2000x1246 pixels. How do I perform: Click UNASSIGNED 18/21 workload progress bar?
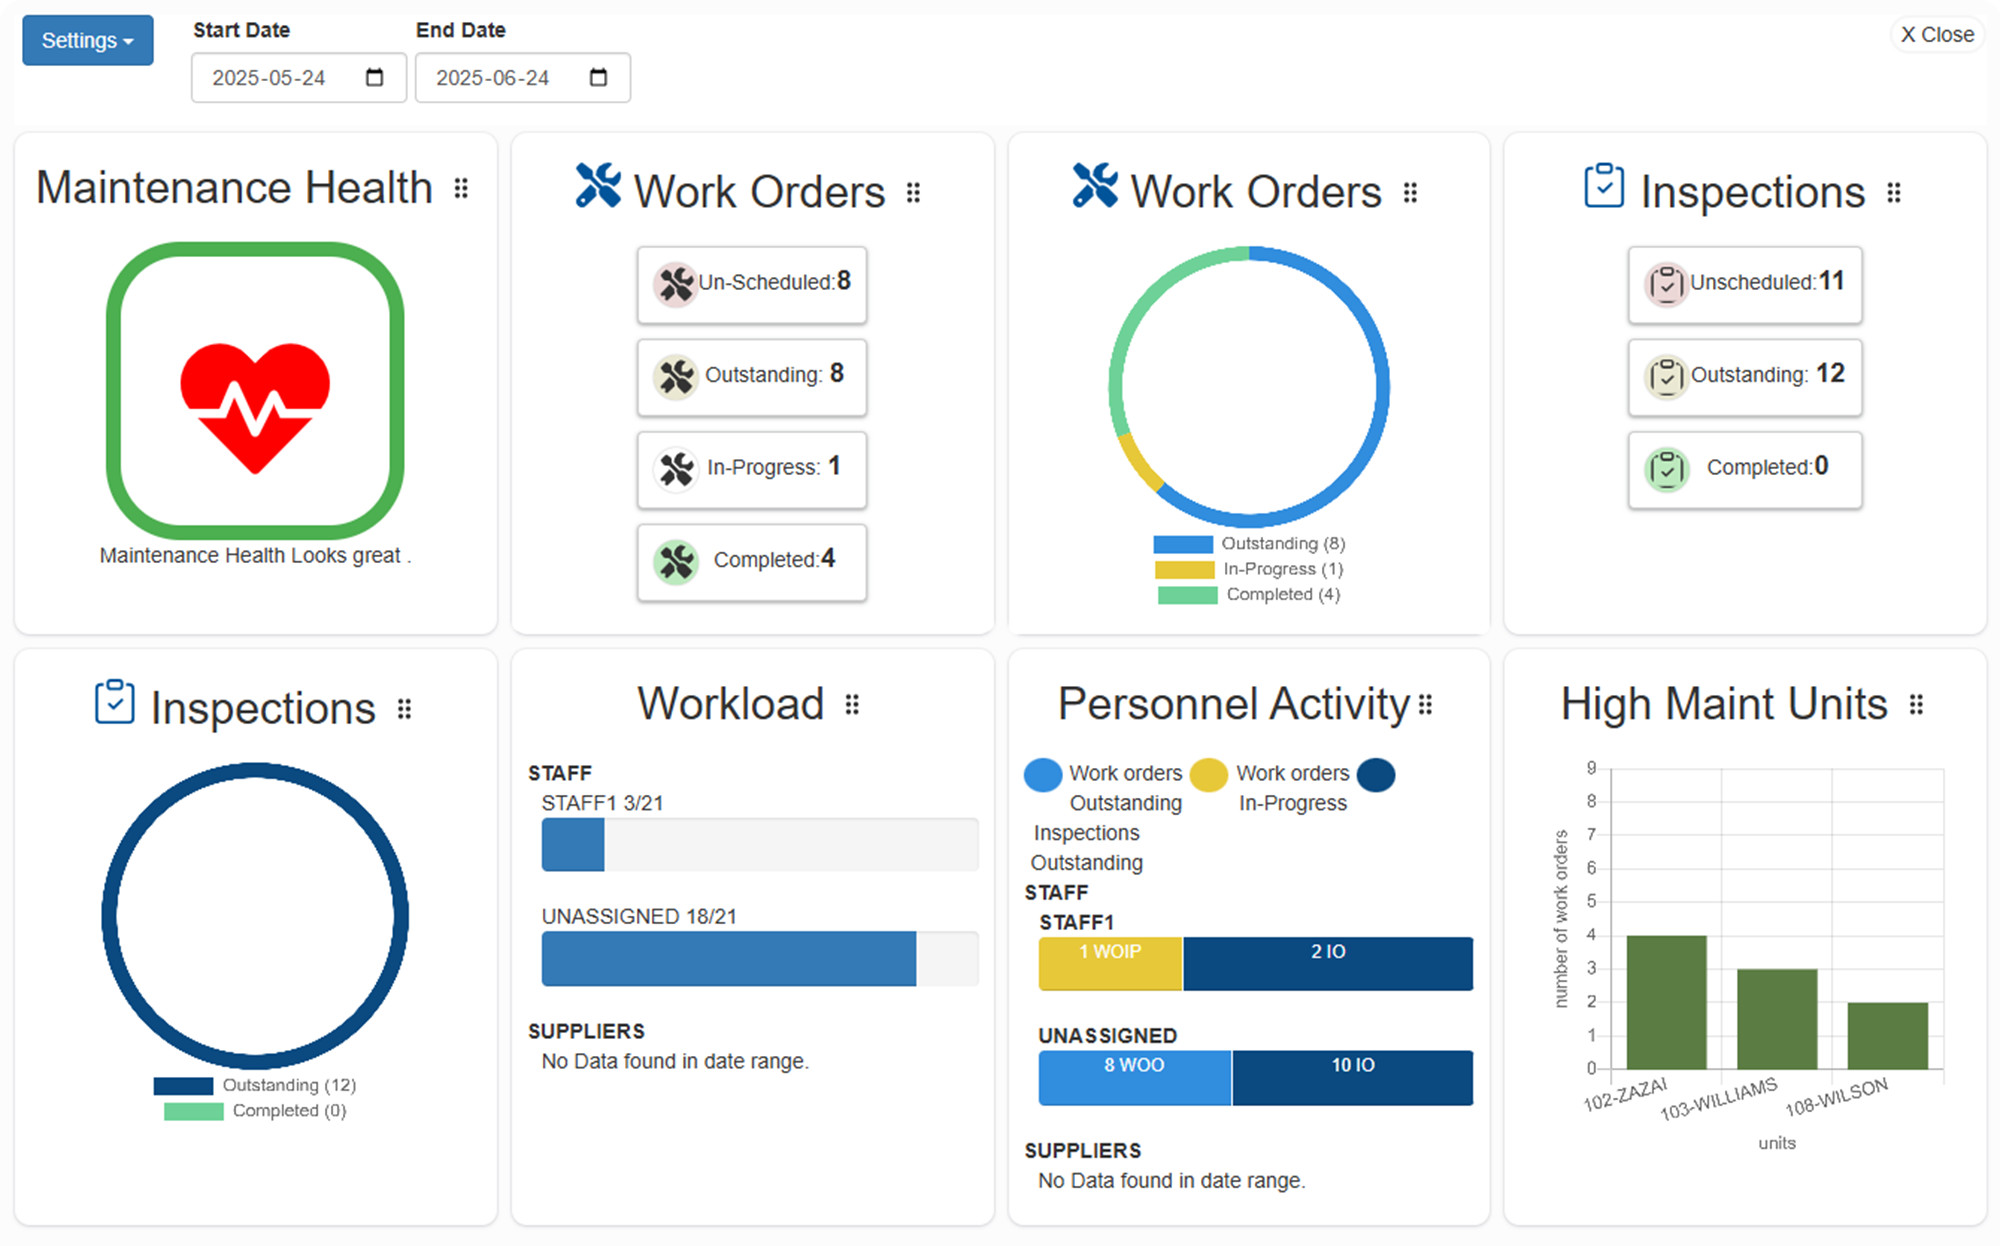pyautogui.click(x=759, y=958)
